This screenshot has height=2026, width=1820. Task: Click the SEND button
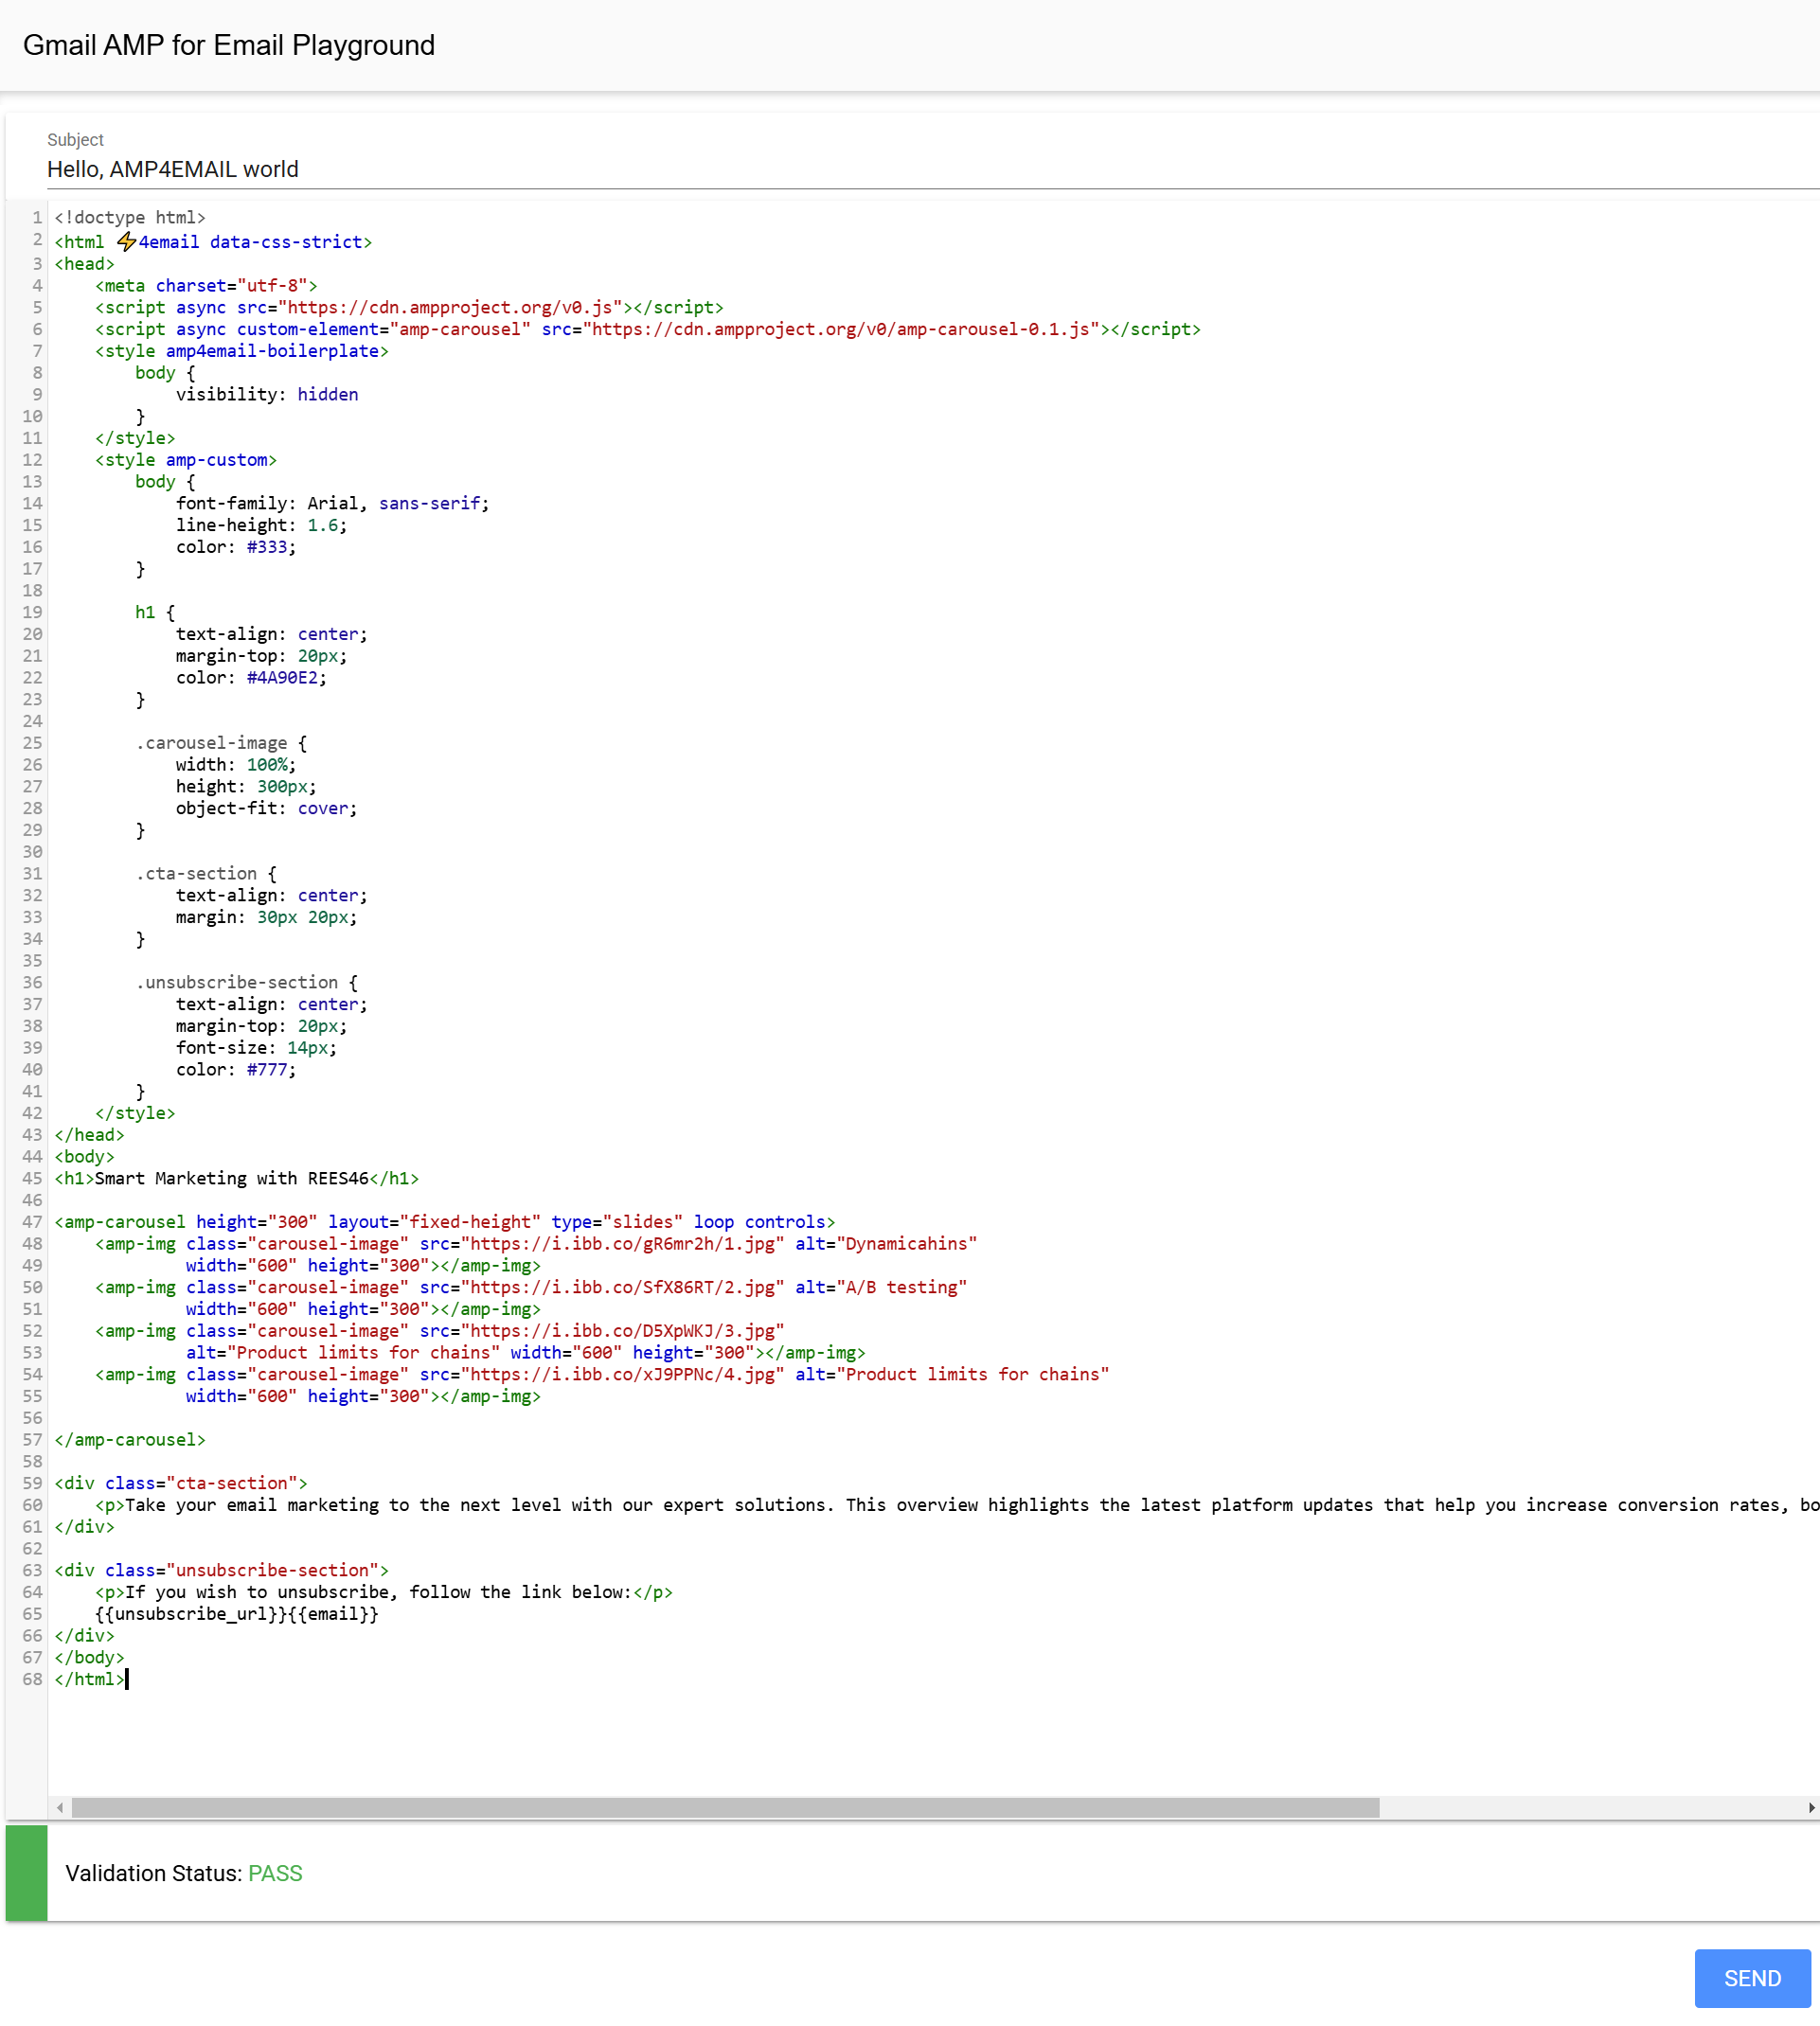coord(1751,1977)
